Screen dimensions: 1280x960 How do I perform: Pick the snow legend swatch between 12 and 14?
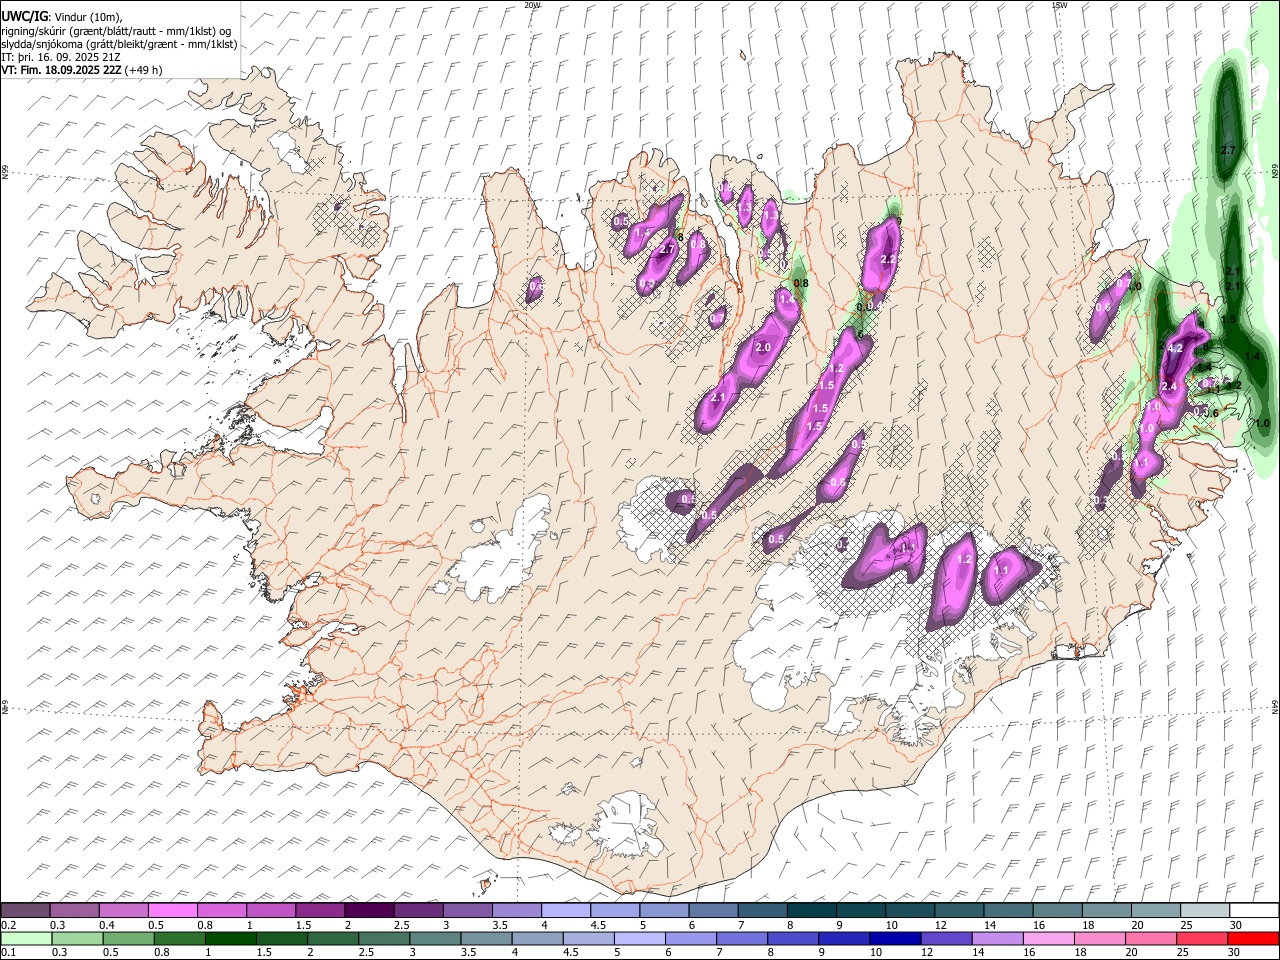pos(958,911)
